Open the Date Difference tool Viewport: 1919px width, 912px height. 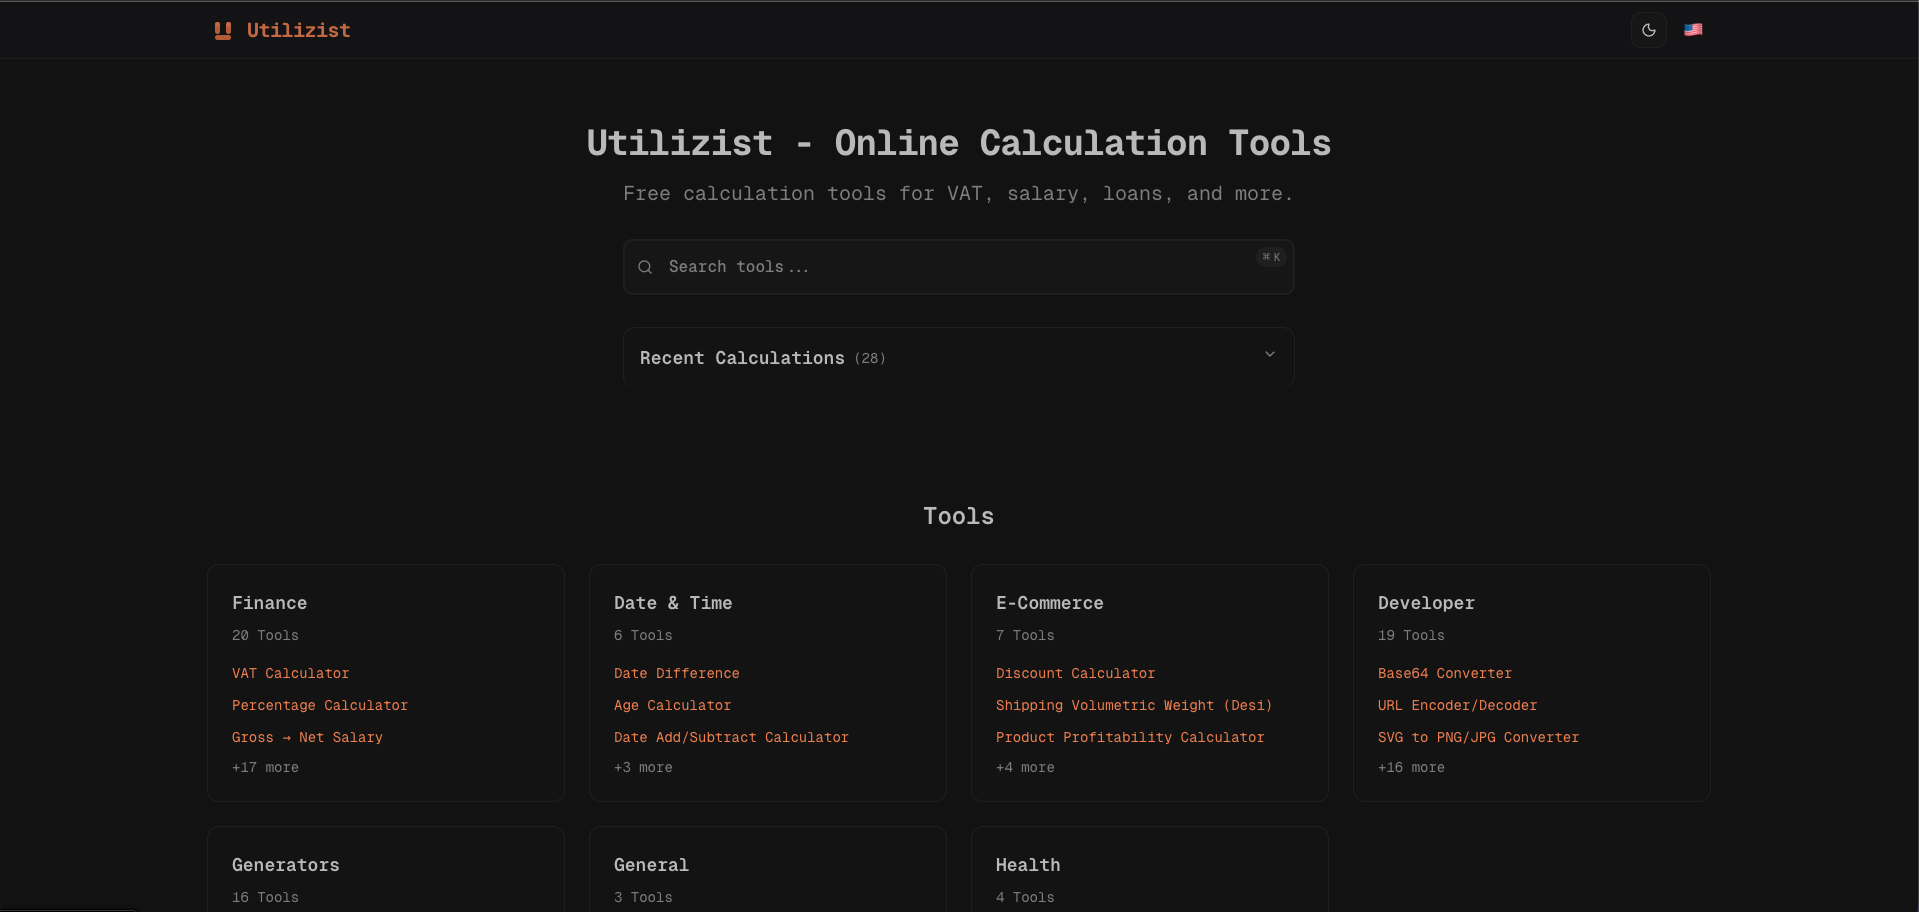click(677, 673)
